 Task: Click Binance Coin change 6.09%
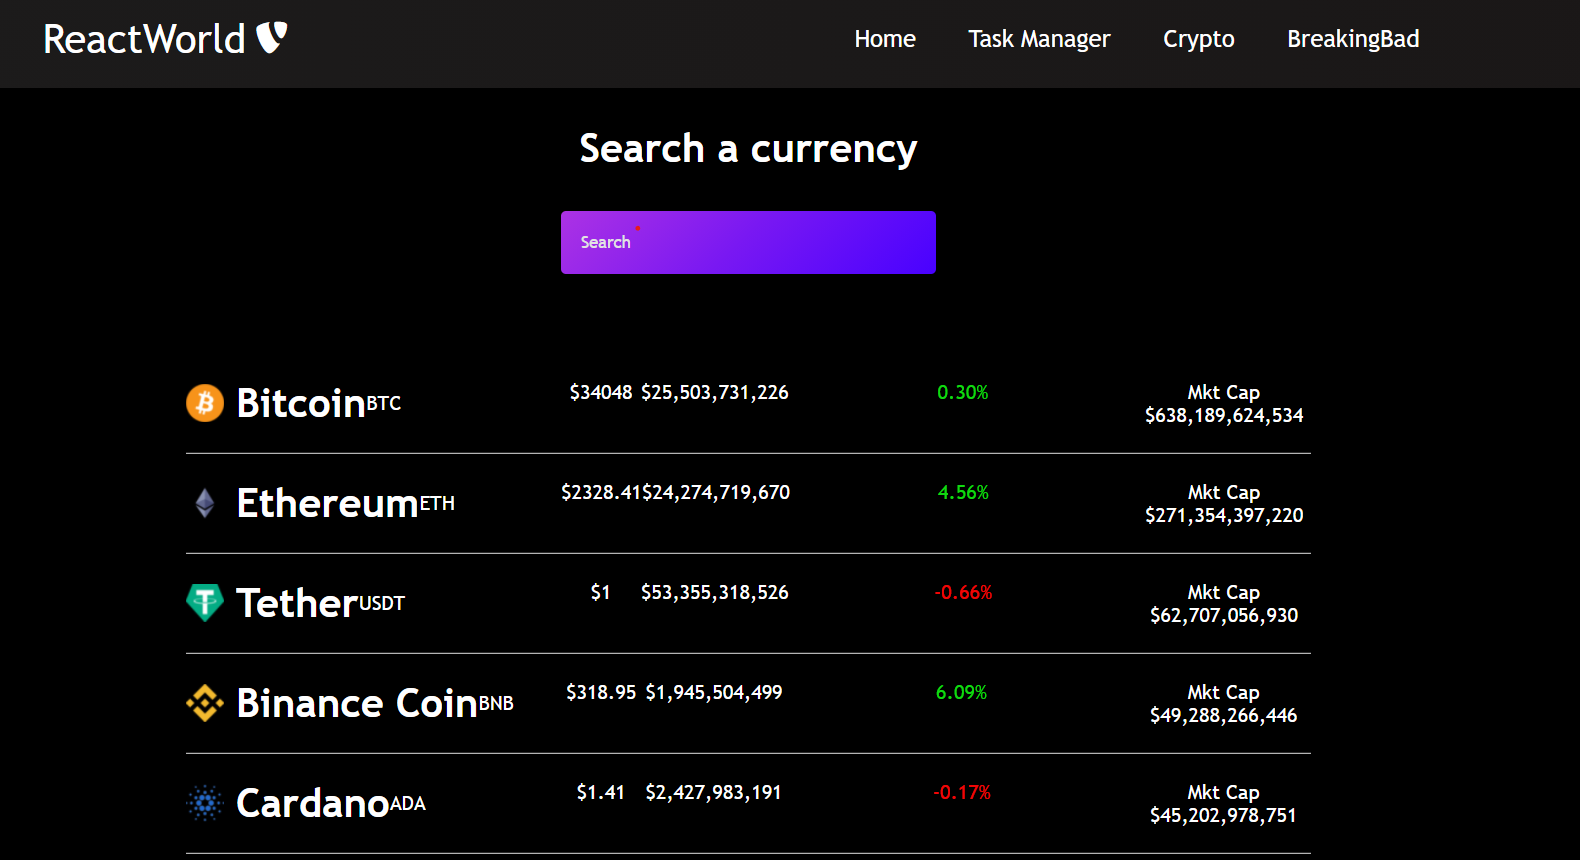coord(962,692)
